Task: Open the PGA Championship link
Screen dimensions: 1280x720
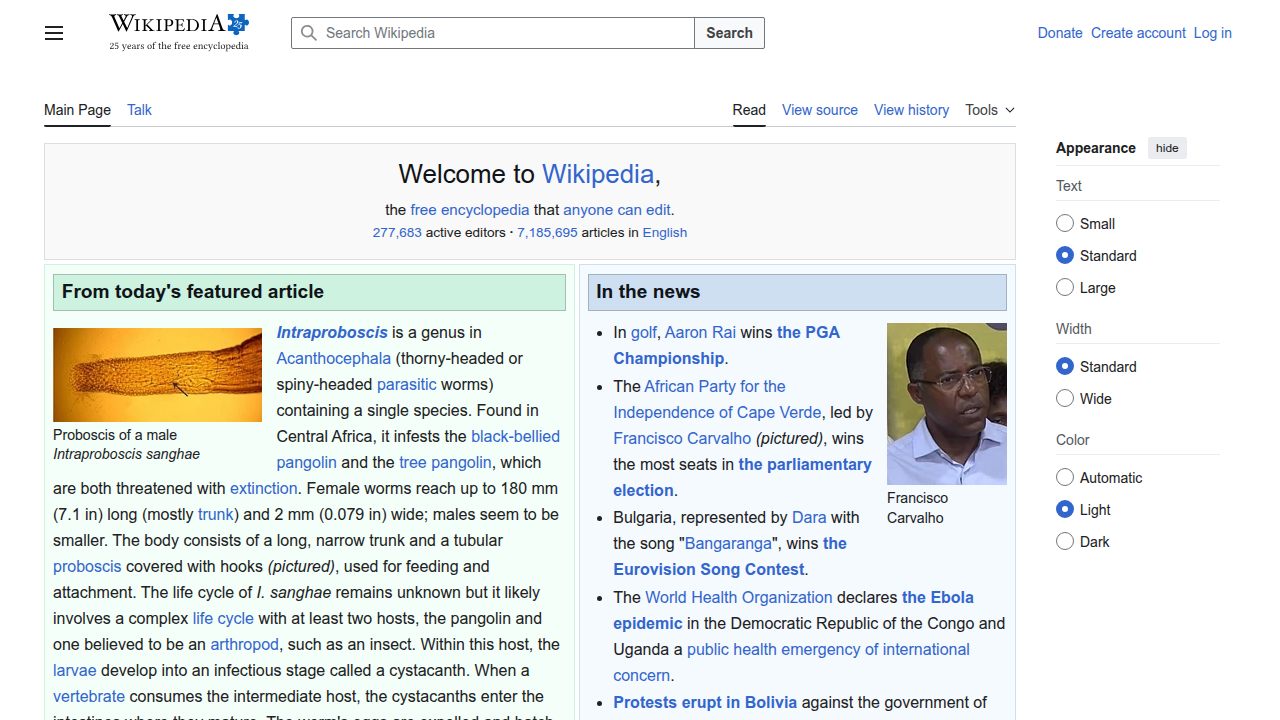Action: pyautogui.click(x=727, y=345)
